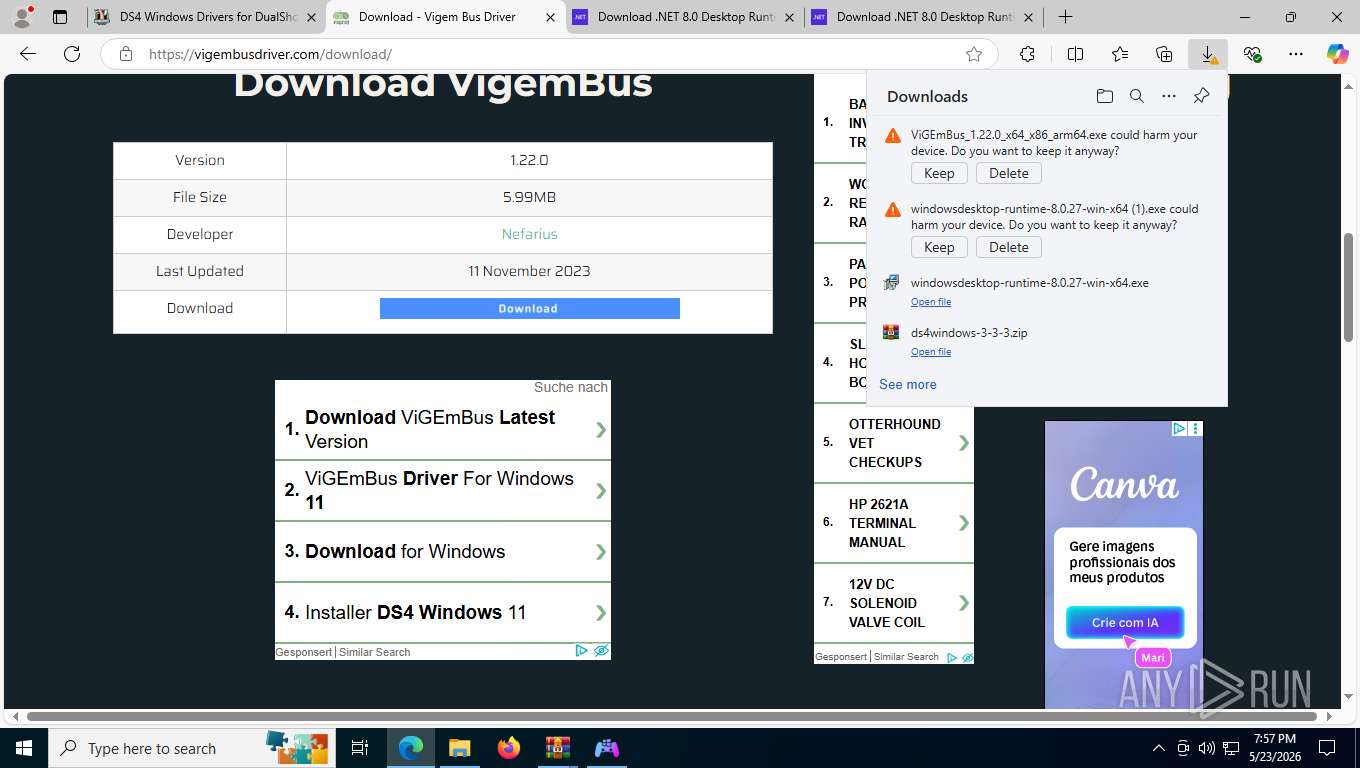Show hidden system tray icons chevron
This screenshot has height=768, width=1360.
(x=1159, y=748)
